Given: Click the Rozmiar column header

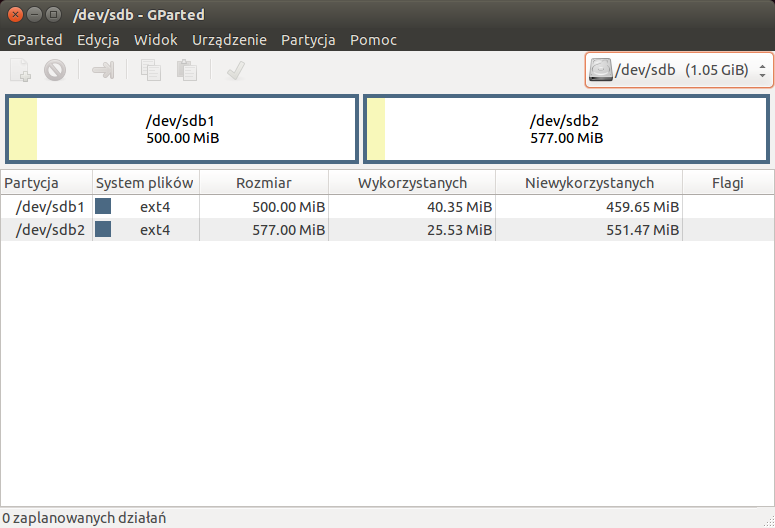Looking at the screenshot, I should tap(264, 183).
